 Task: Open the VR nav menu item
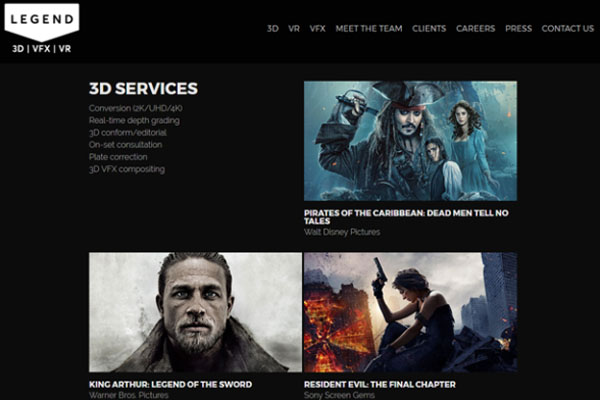(x=294, y=29)
